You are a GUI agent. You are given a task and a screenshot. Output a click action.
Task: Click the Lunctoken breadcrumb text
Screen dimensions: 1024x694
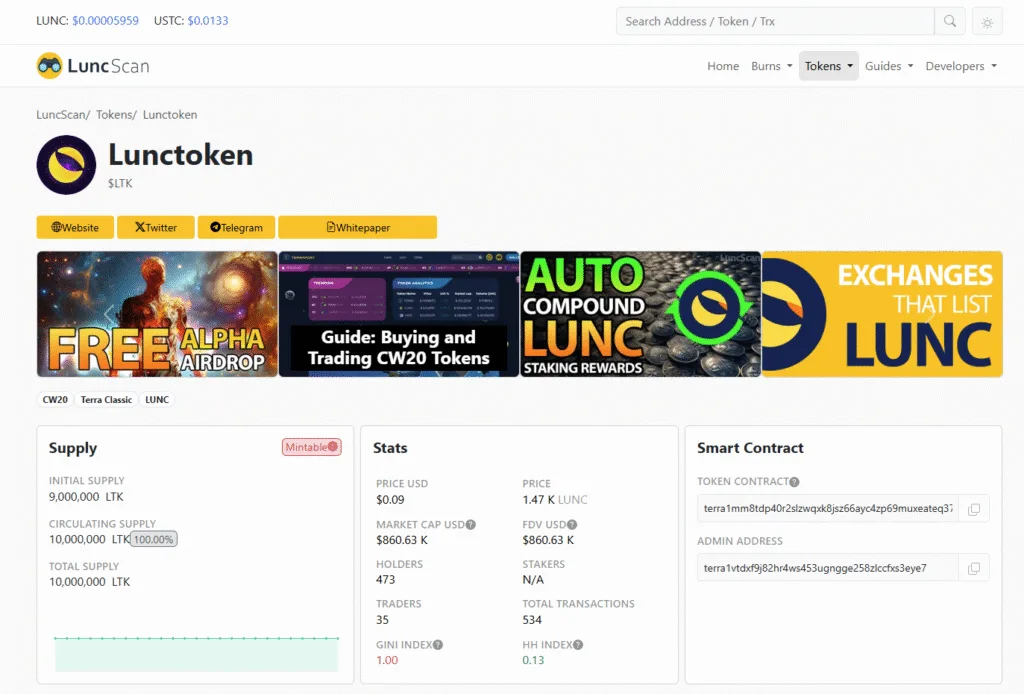[x=170, y=114]
